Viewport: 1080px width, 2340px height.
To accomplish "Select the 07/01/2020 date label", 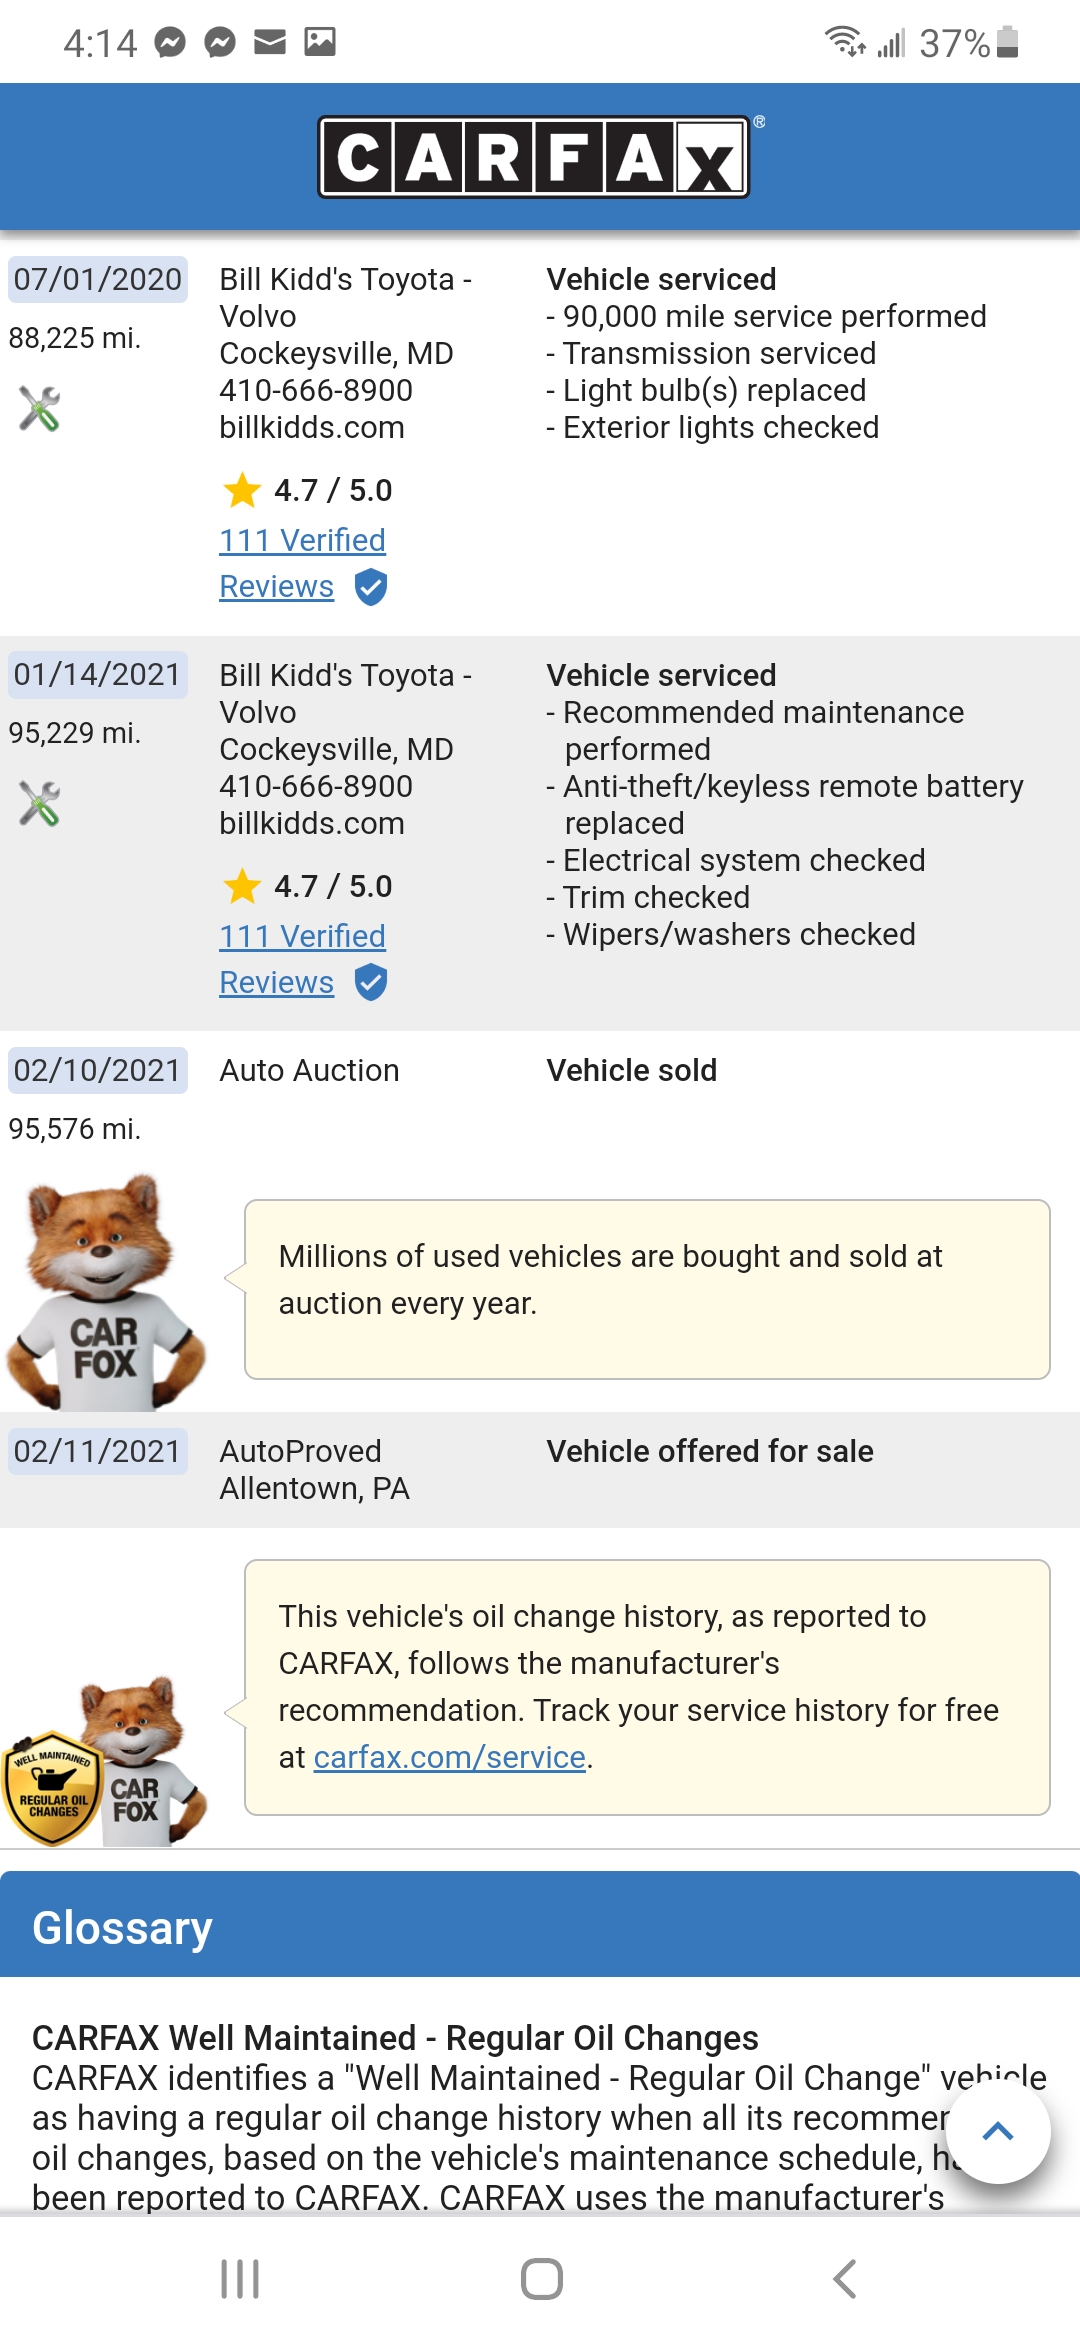I will tap(97, 279).
